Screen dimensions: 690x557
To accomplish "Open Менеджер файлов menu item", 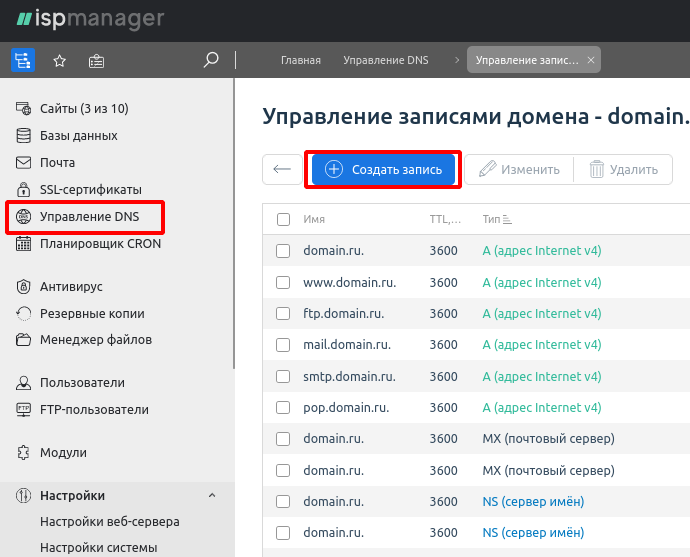I will [x=96, y=340].
